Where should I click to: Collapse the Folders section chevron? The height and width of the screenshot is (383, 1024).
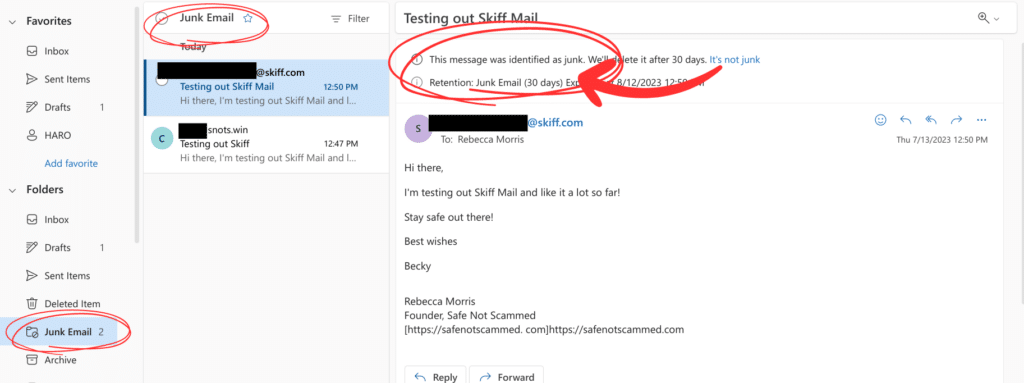tap(12, 190)
